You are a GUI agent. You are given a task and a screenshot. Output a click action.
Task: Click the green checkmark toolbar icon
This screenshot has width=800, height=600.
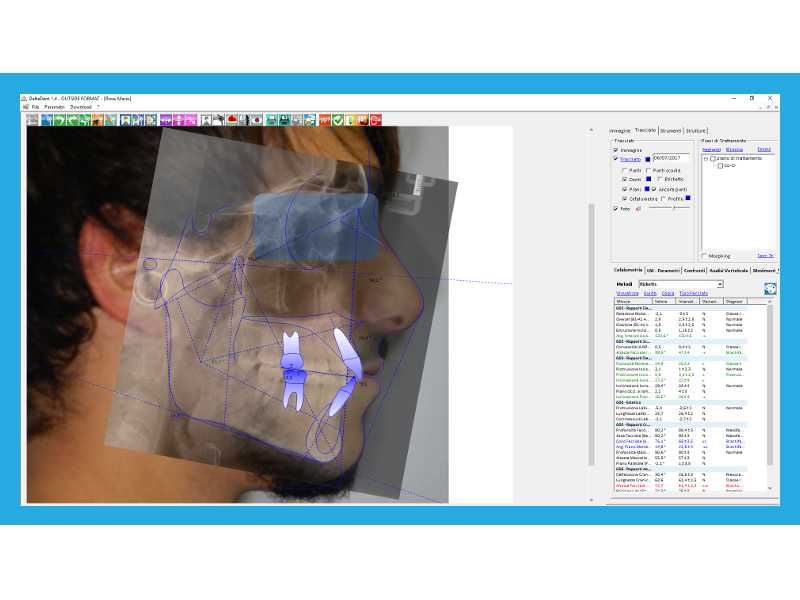(x=337, y=120)
